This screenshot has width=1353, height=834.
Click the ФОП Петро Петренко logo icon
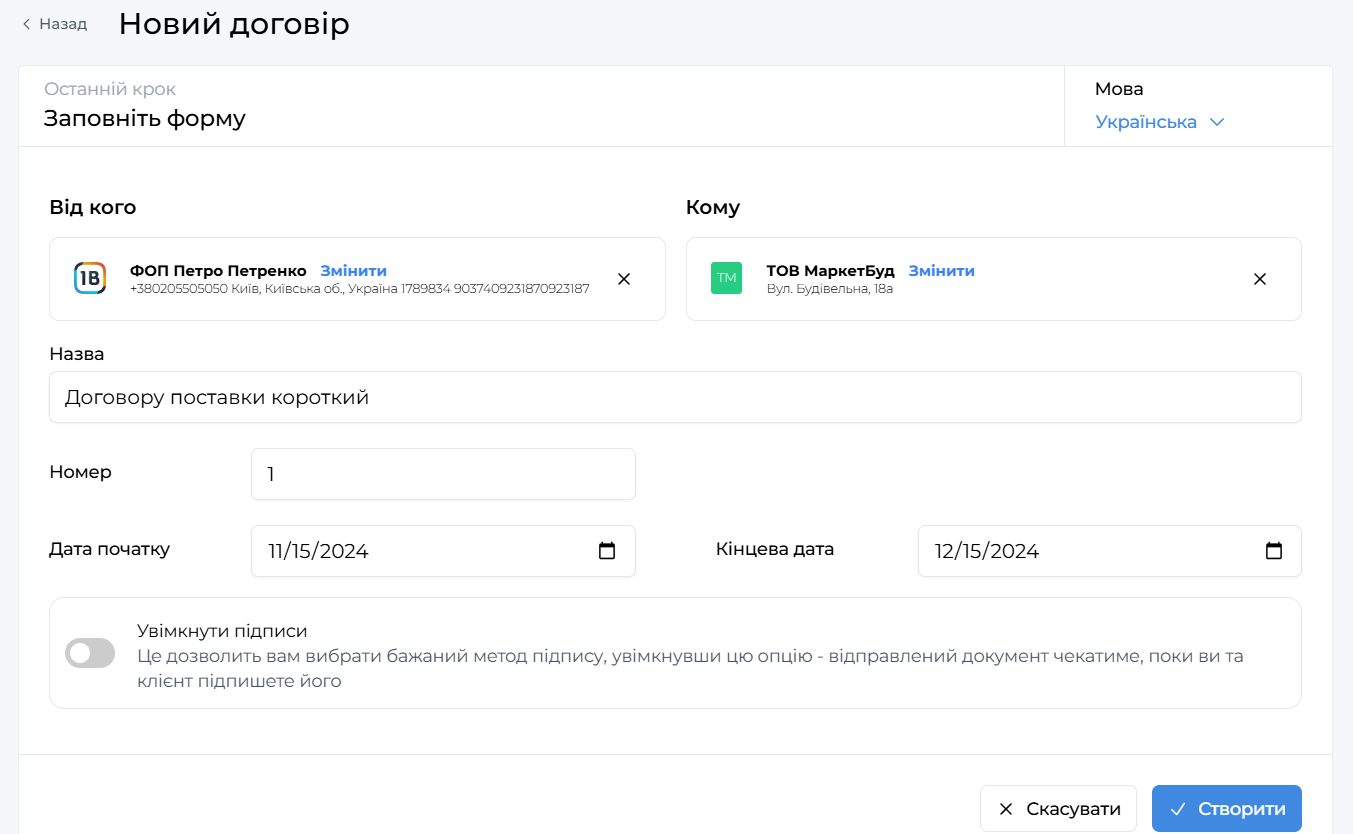(90, 278)
